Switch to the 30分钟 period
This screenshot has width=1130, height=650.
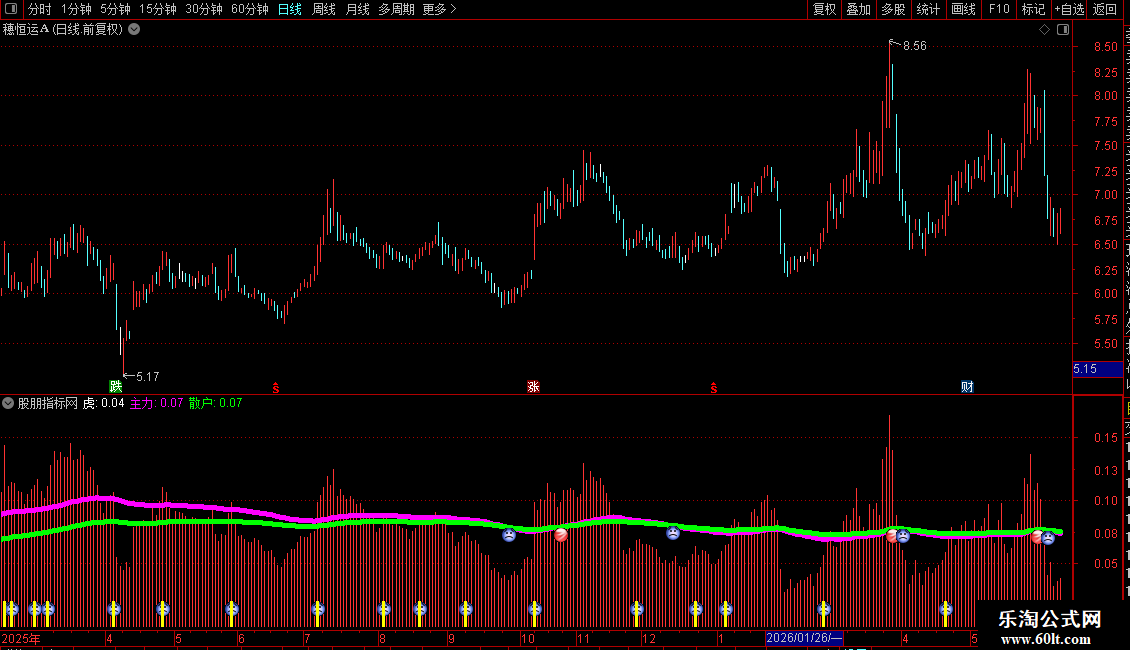(x=203, y=9)
